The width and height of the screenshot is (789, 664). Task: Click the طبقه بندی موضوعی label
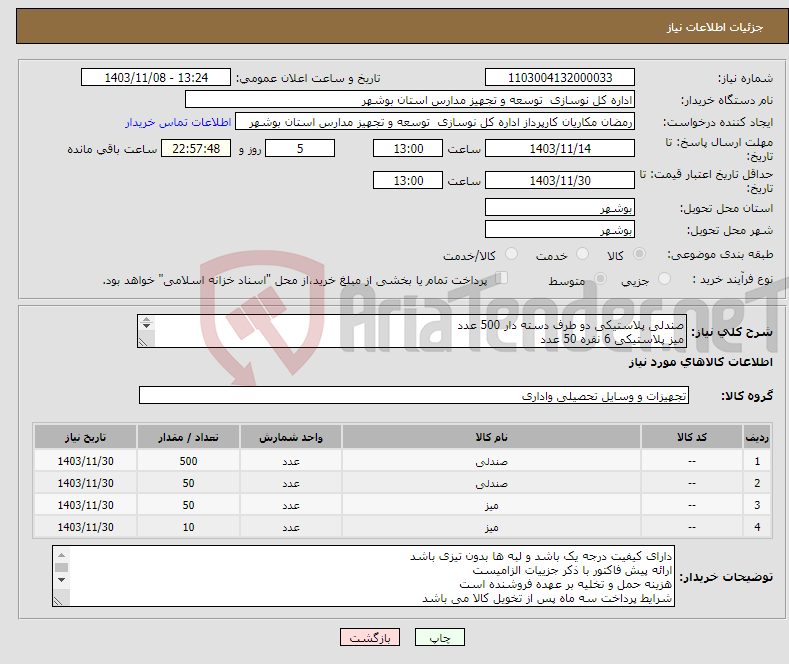[720, 255]
